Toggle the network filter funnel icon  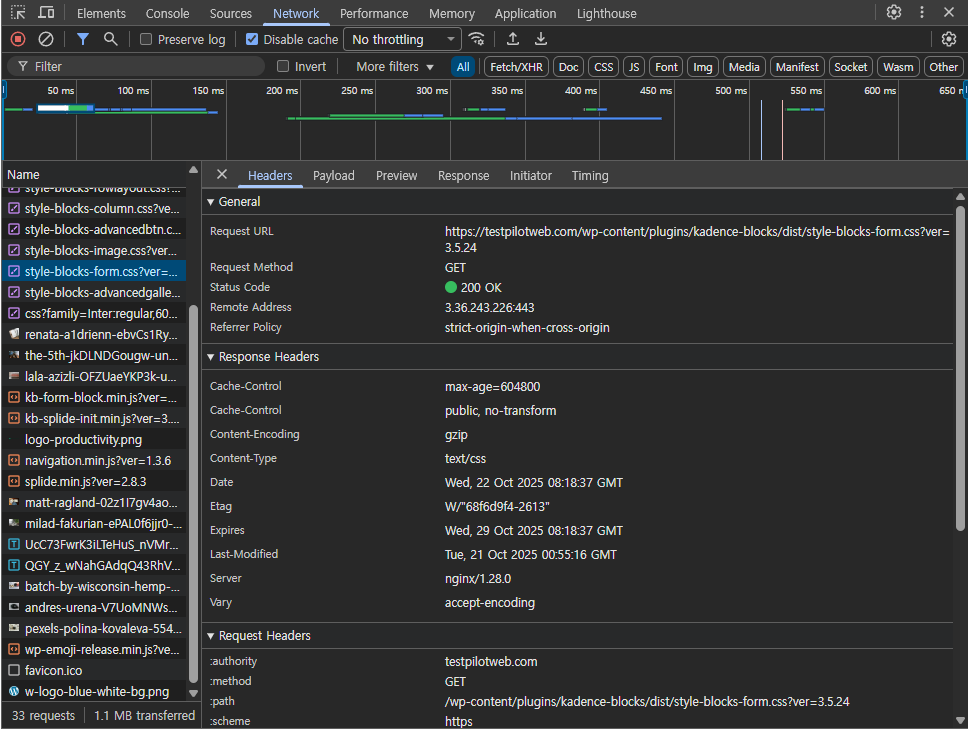coord(83,39)
